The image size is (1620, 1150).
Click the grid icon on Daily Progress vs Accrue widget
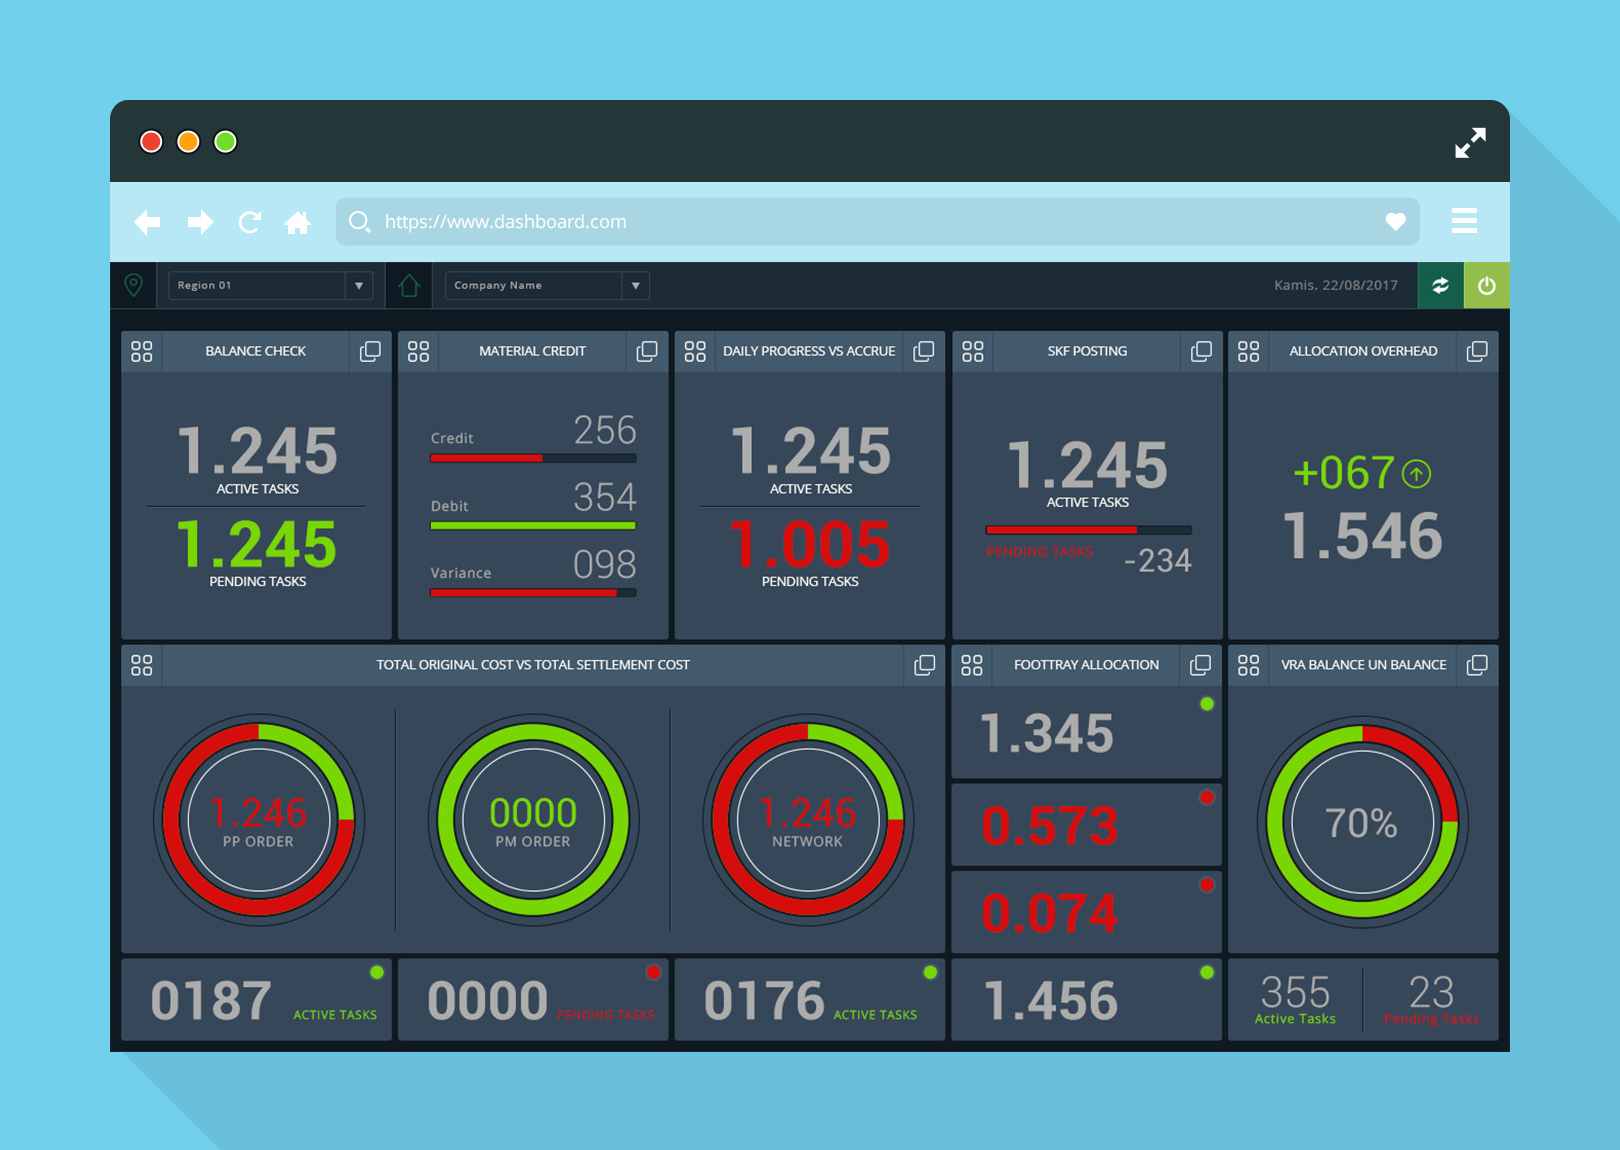coord(695,351)
